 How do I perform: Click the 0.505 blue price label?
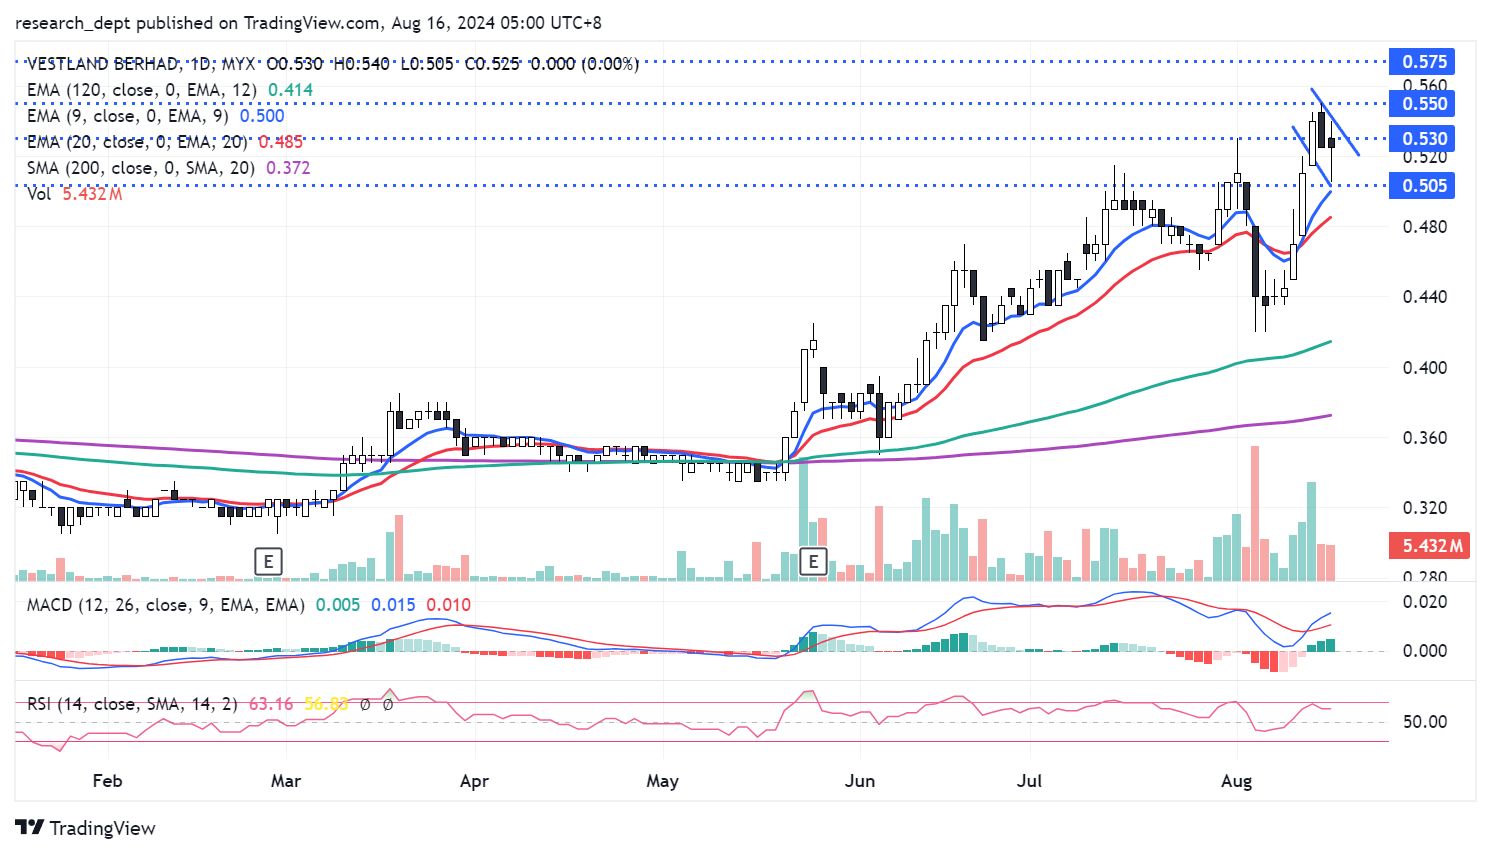point(1423,186)
